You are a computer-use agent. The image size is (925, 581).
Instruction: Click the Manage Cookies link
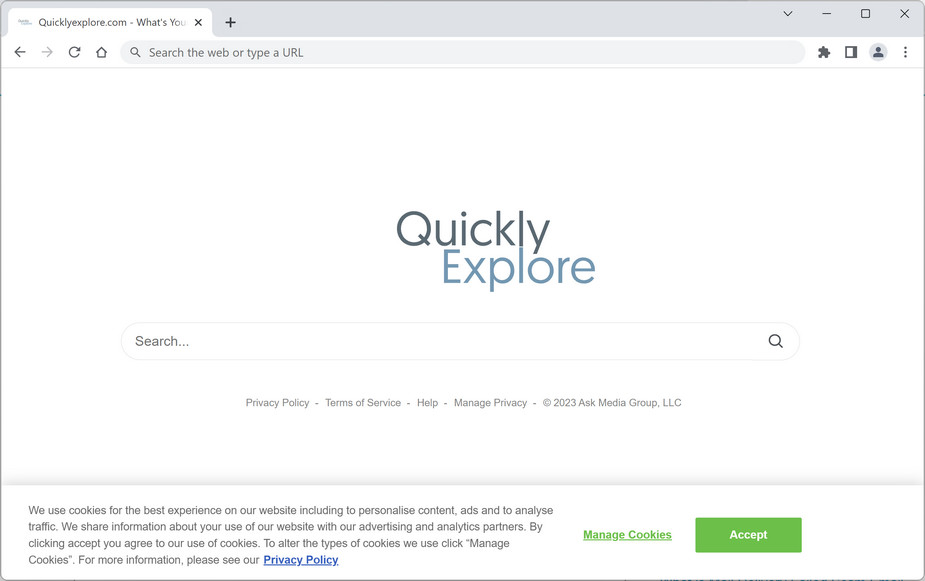tap(627, 535)
